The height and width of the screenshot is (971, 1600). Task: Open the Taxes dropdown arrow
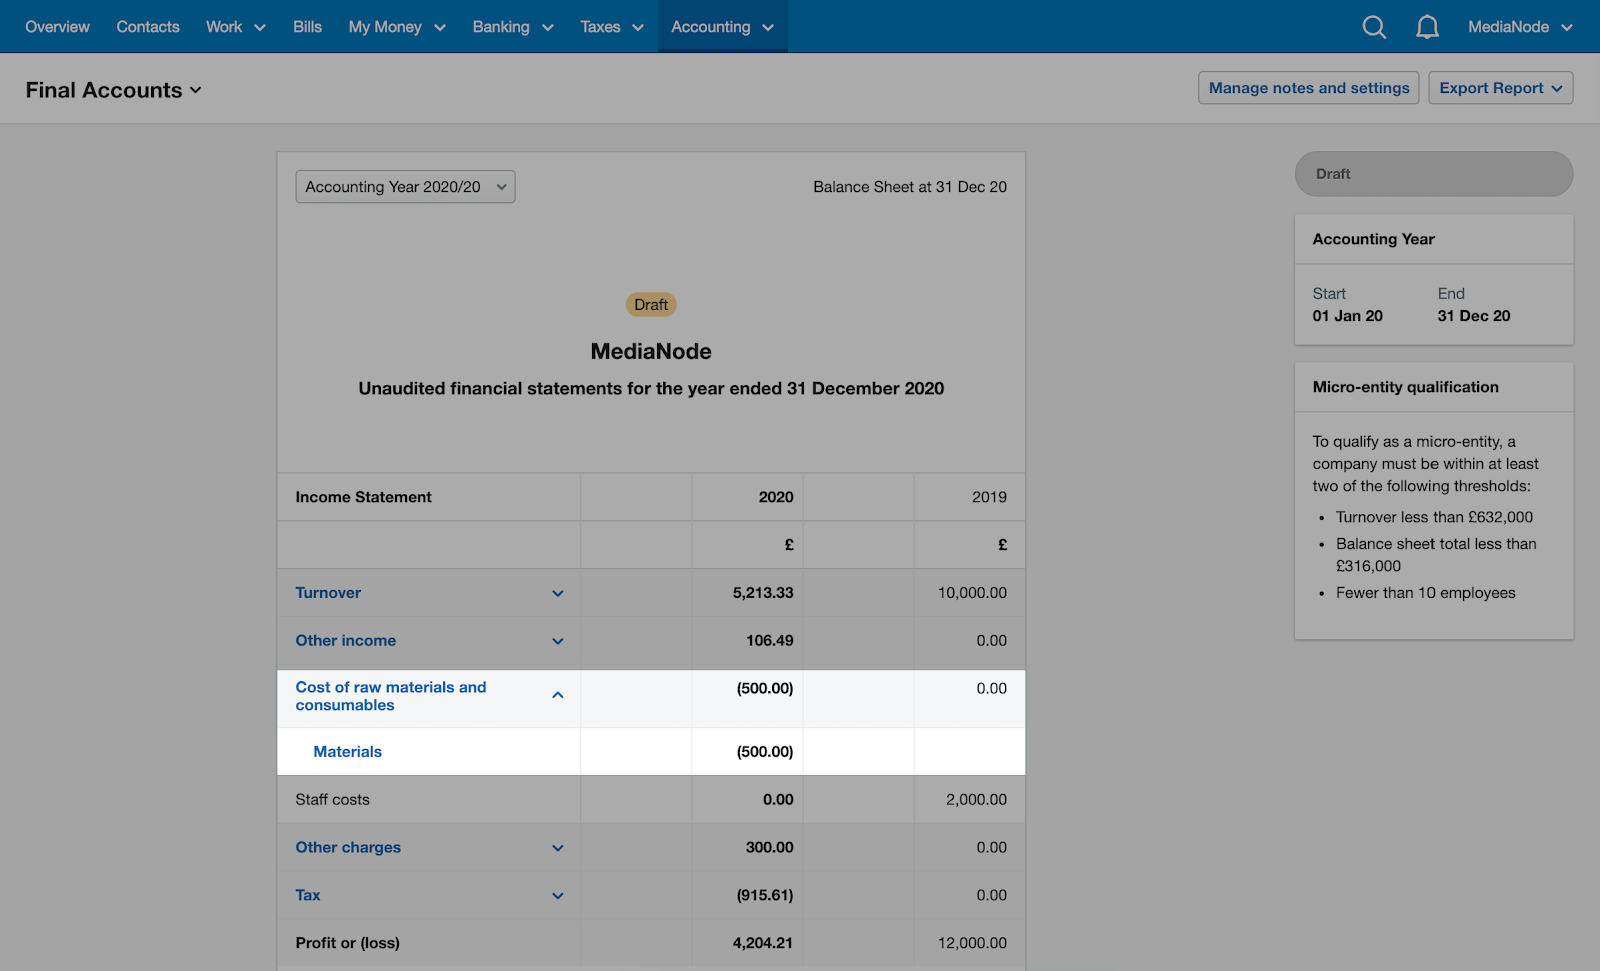tap(639, 28)
